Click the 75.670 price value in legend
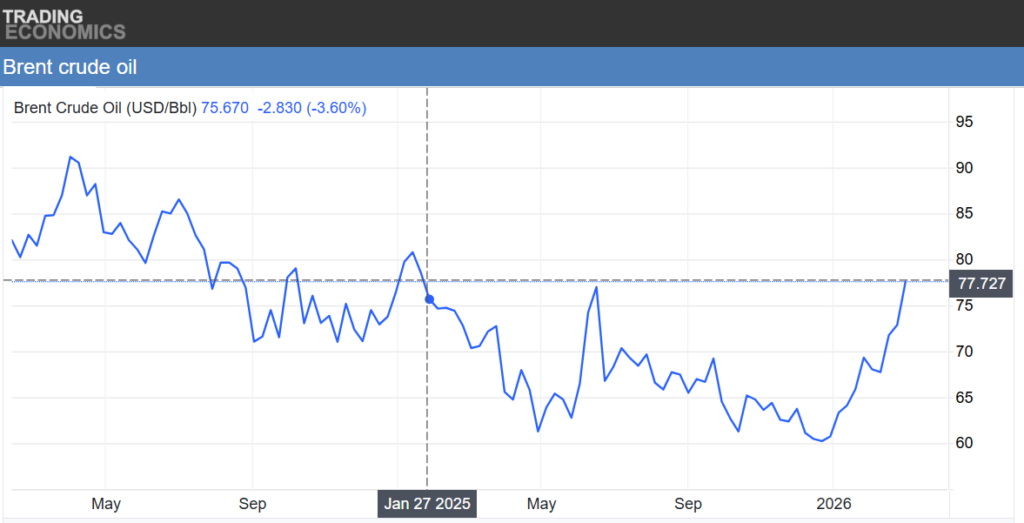The height and width of the screenshot is (523, 1024). (x=225, y=108)
